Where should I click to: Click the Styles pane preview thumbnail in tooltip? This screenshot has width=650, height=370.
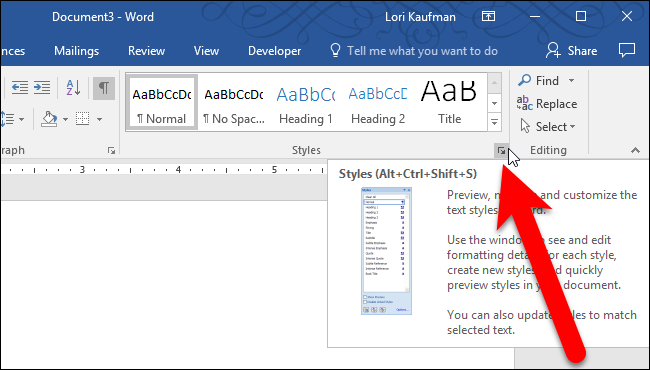386,251
